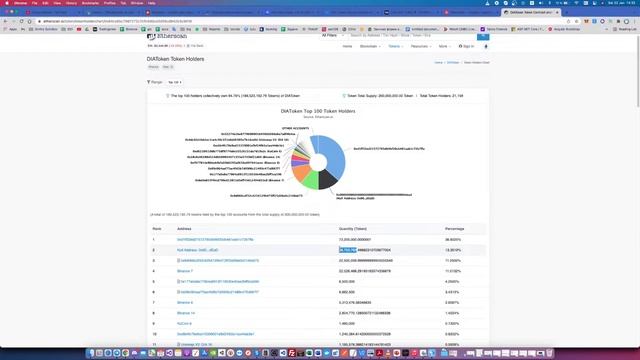Screen dimensions: 640x360
Task: Open the Binance 7 holder link
Action: tap(185, 271)
